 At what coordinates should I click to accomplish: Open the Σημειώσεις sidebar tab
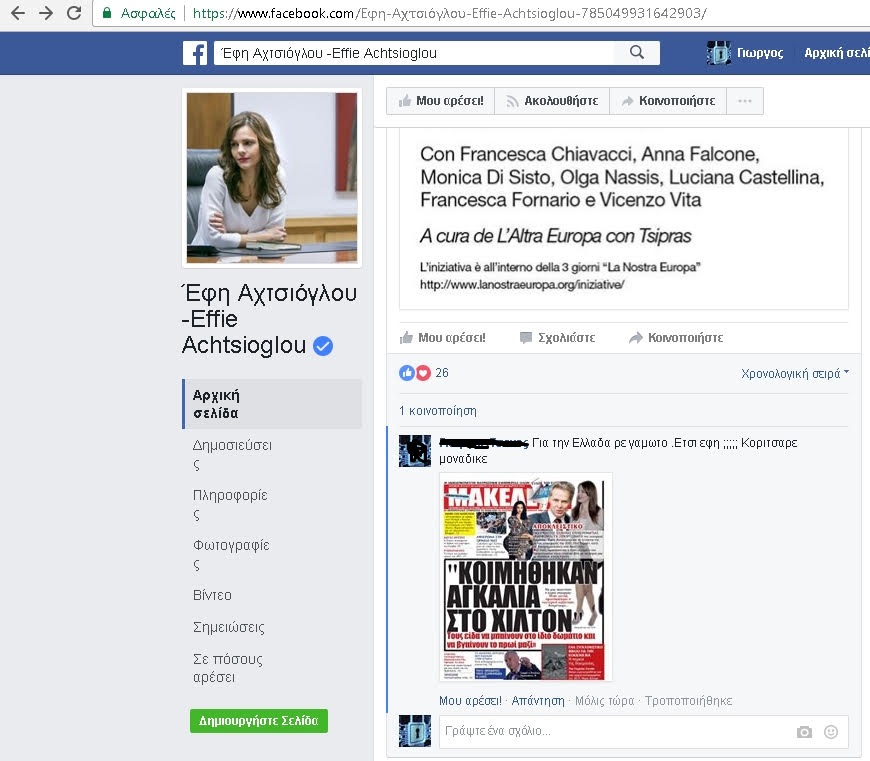point(229,627)
